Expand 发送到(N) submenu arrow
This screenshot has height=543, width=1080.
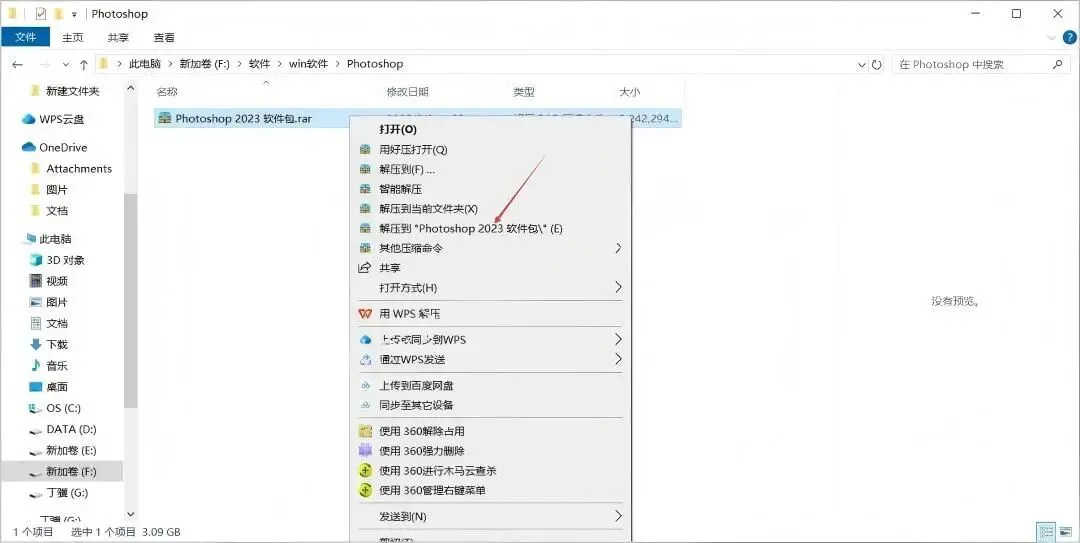tap(618, 516)
